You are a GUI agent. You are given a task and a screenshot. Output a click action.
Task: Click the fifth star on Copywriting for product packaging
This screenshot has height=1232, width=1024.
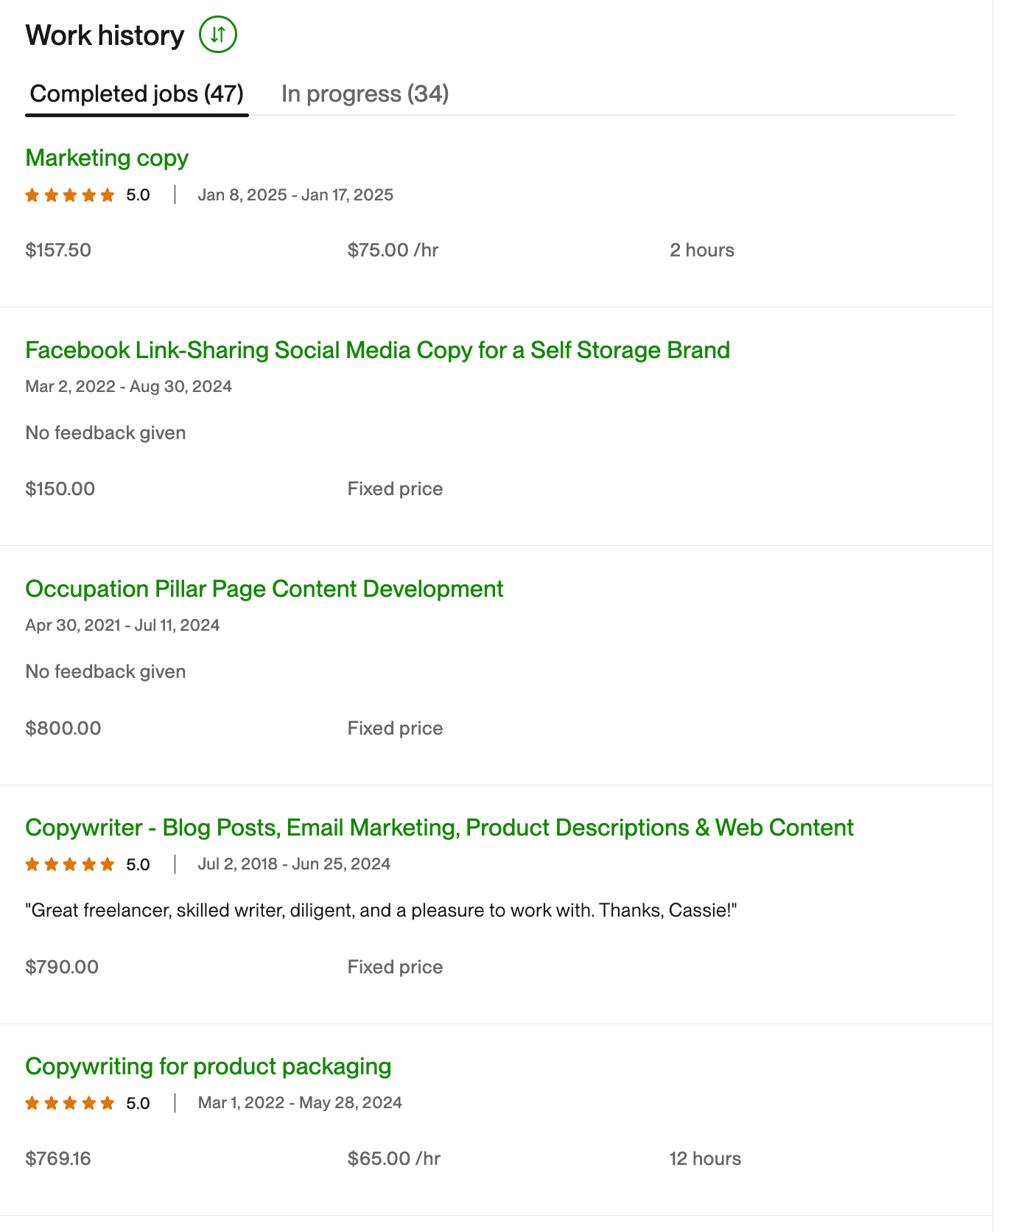[107, 1103]
